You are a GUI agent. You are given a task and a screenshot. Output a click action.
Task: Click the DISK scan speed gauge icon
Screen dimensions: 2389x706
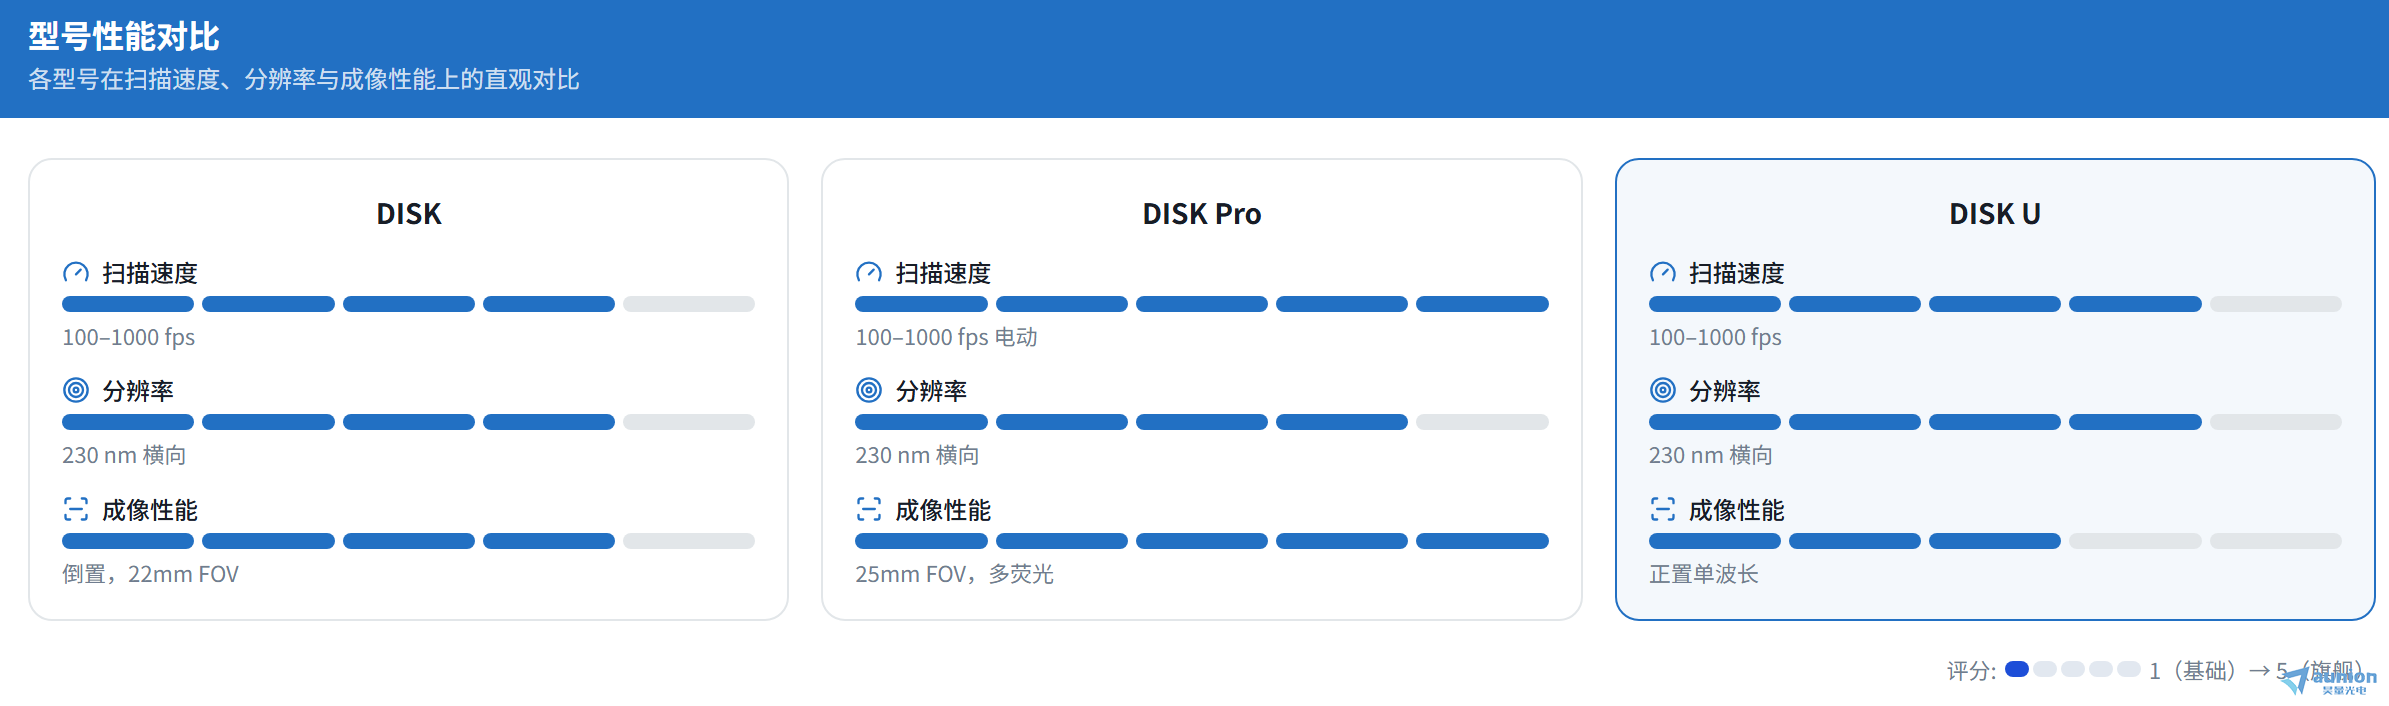coord(76,273)
